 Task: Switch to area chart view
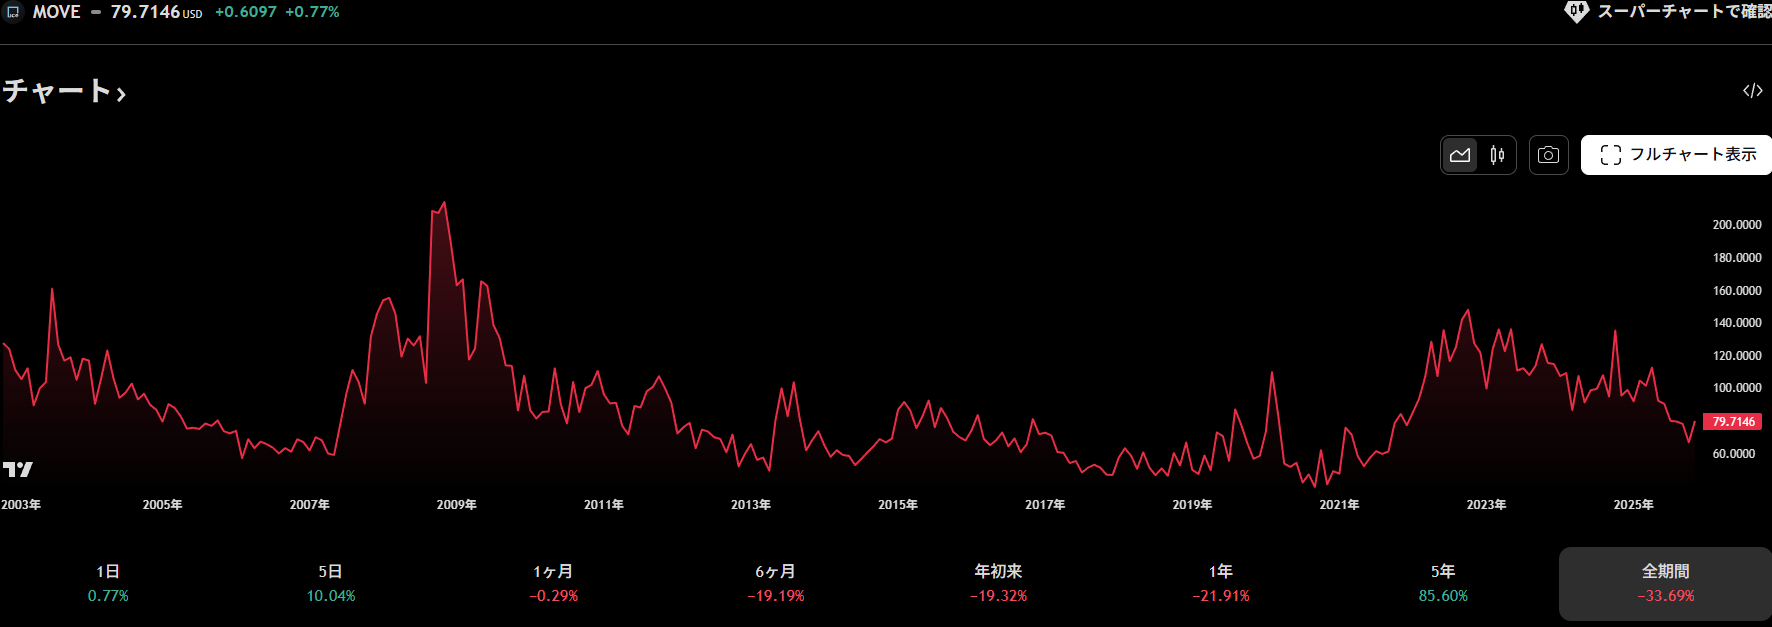point(1460,155)
